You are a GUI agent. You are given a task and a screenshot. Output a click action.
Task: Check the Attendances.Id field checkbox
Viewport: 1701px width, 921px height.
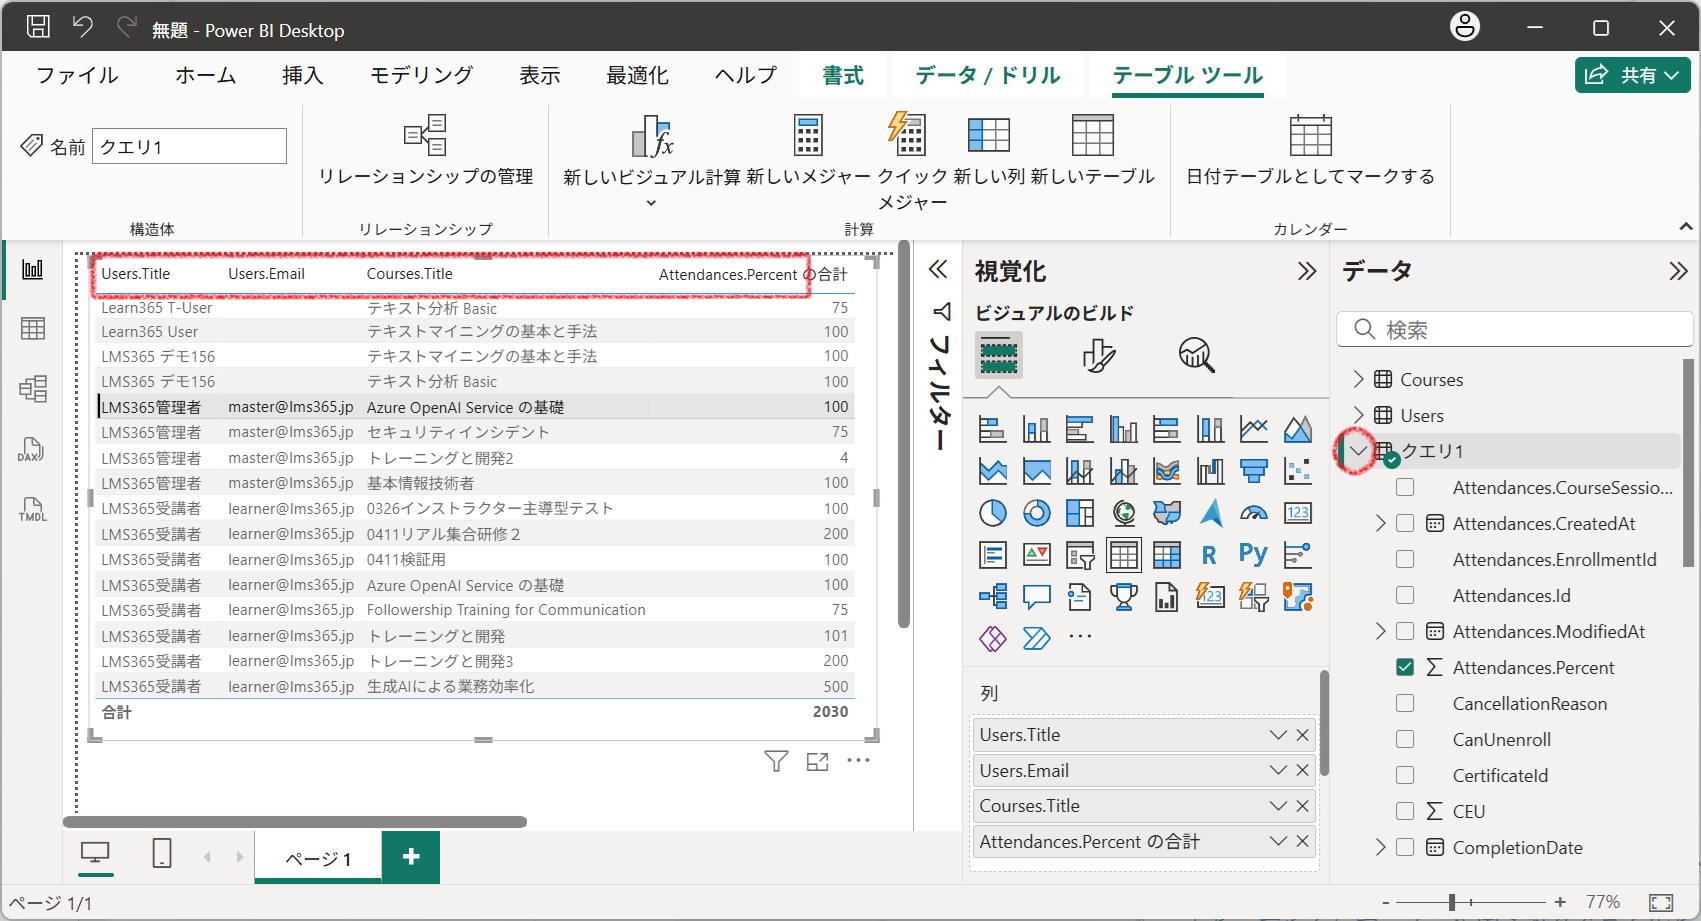[1406, 595]
